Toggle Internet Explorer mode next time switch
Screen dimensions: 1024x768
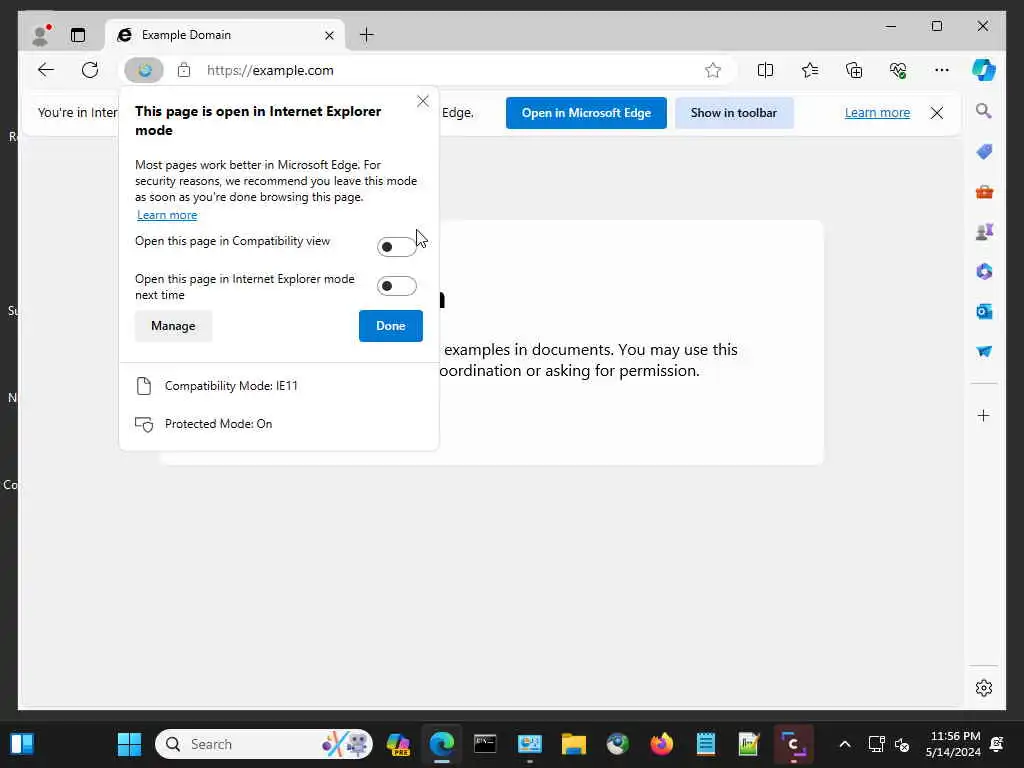396,286
